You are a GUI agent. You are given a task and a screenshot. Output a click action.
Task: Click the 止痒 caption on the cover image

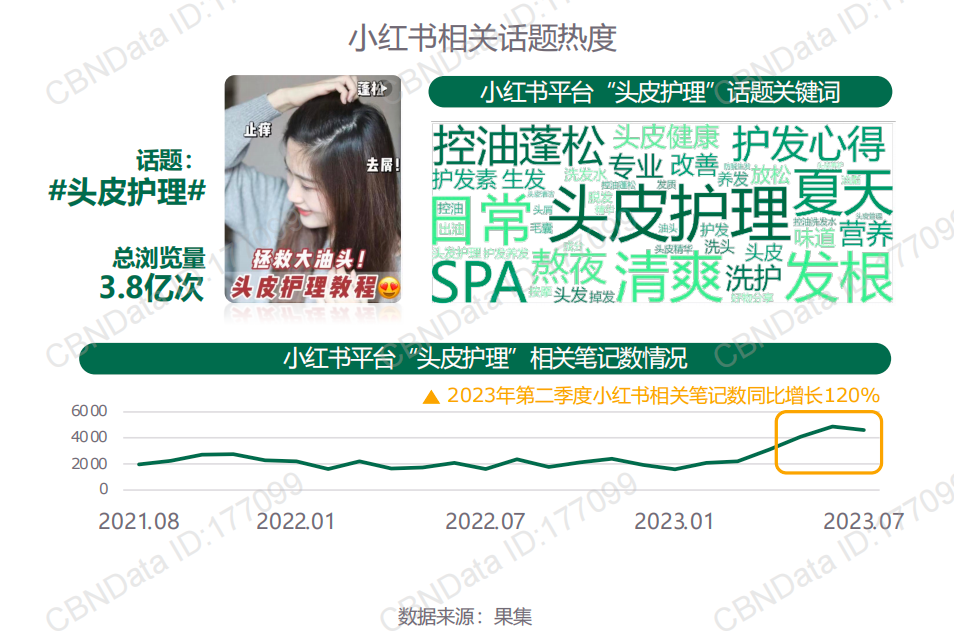pyautogui.click(x=257, y=129)
